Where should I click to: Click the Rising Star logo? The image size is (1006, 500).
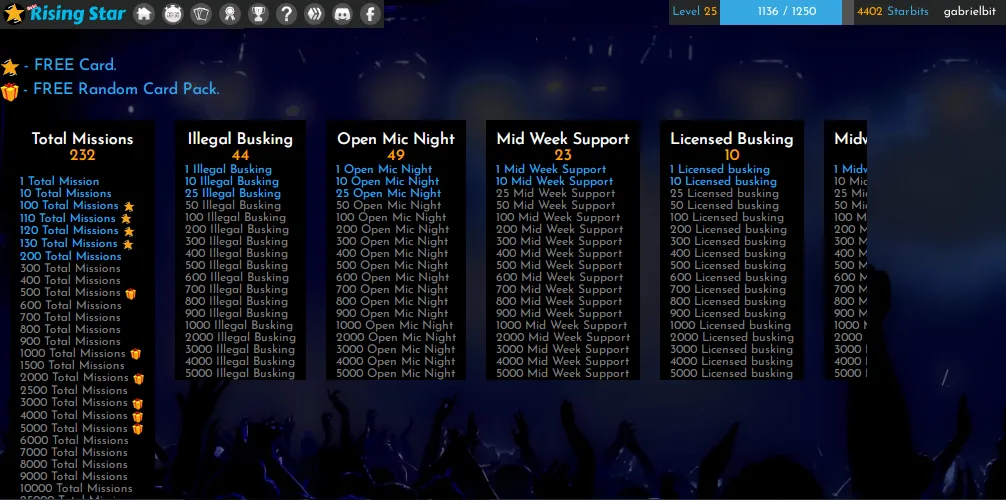pos(64,13)
